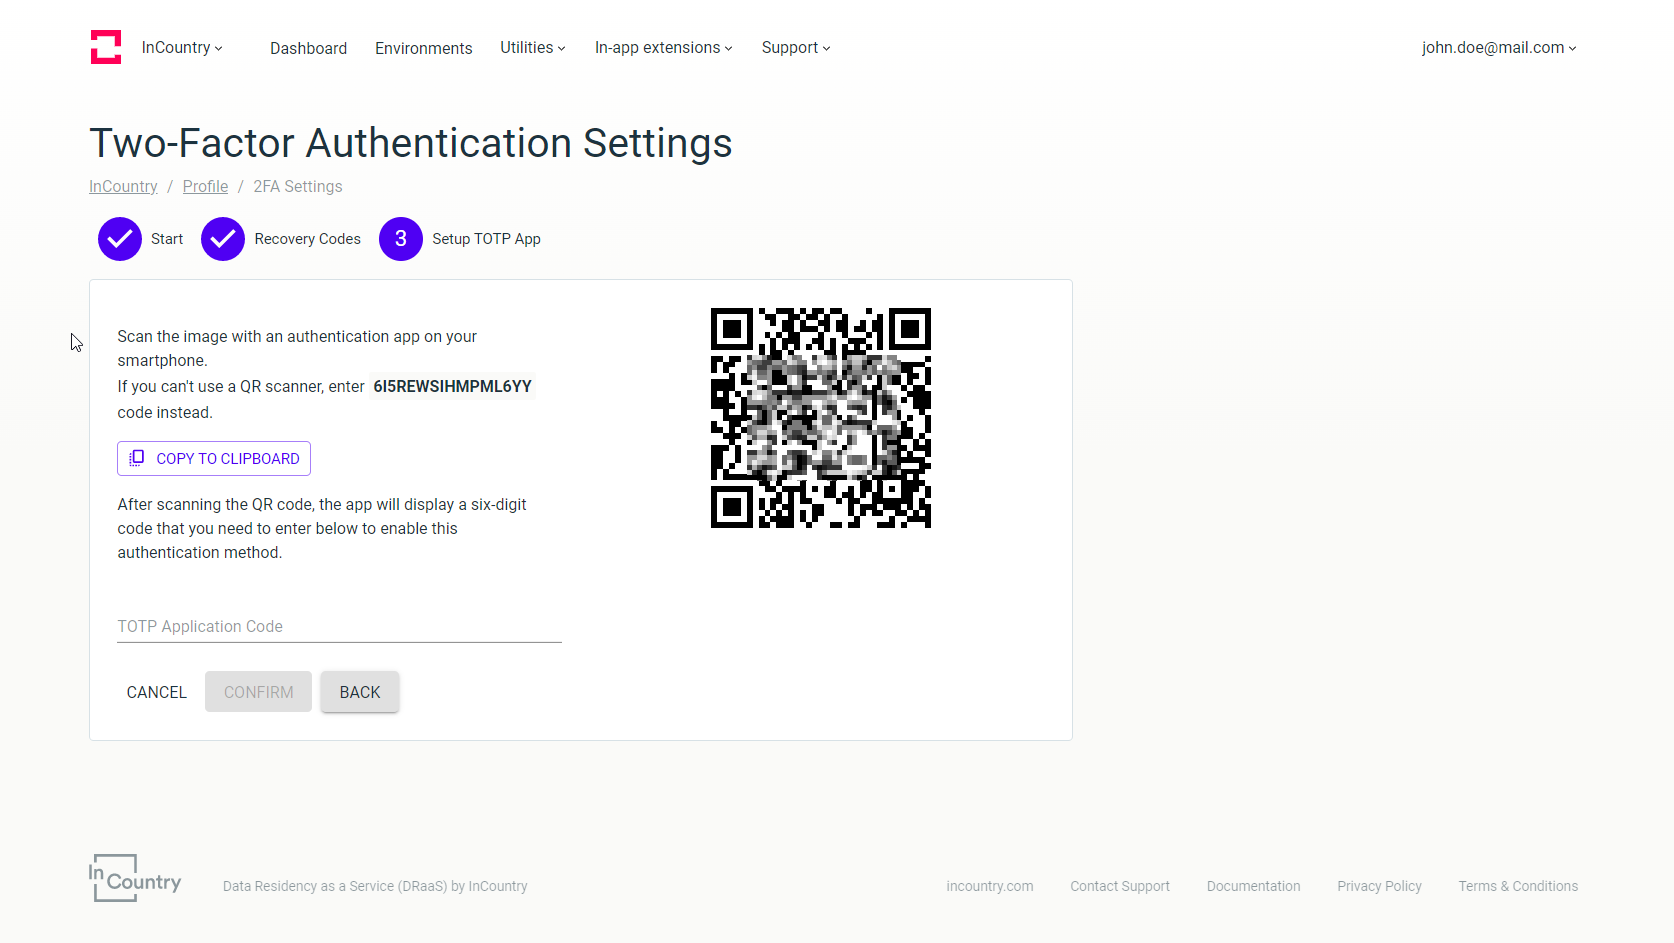Click the Copy to Clipboard button
Image resolution: width=1674 pixels, height=943 pixels.
[213, 458]
